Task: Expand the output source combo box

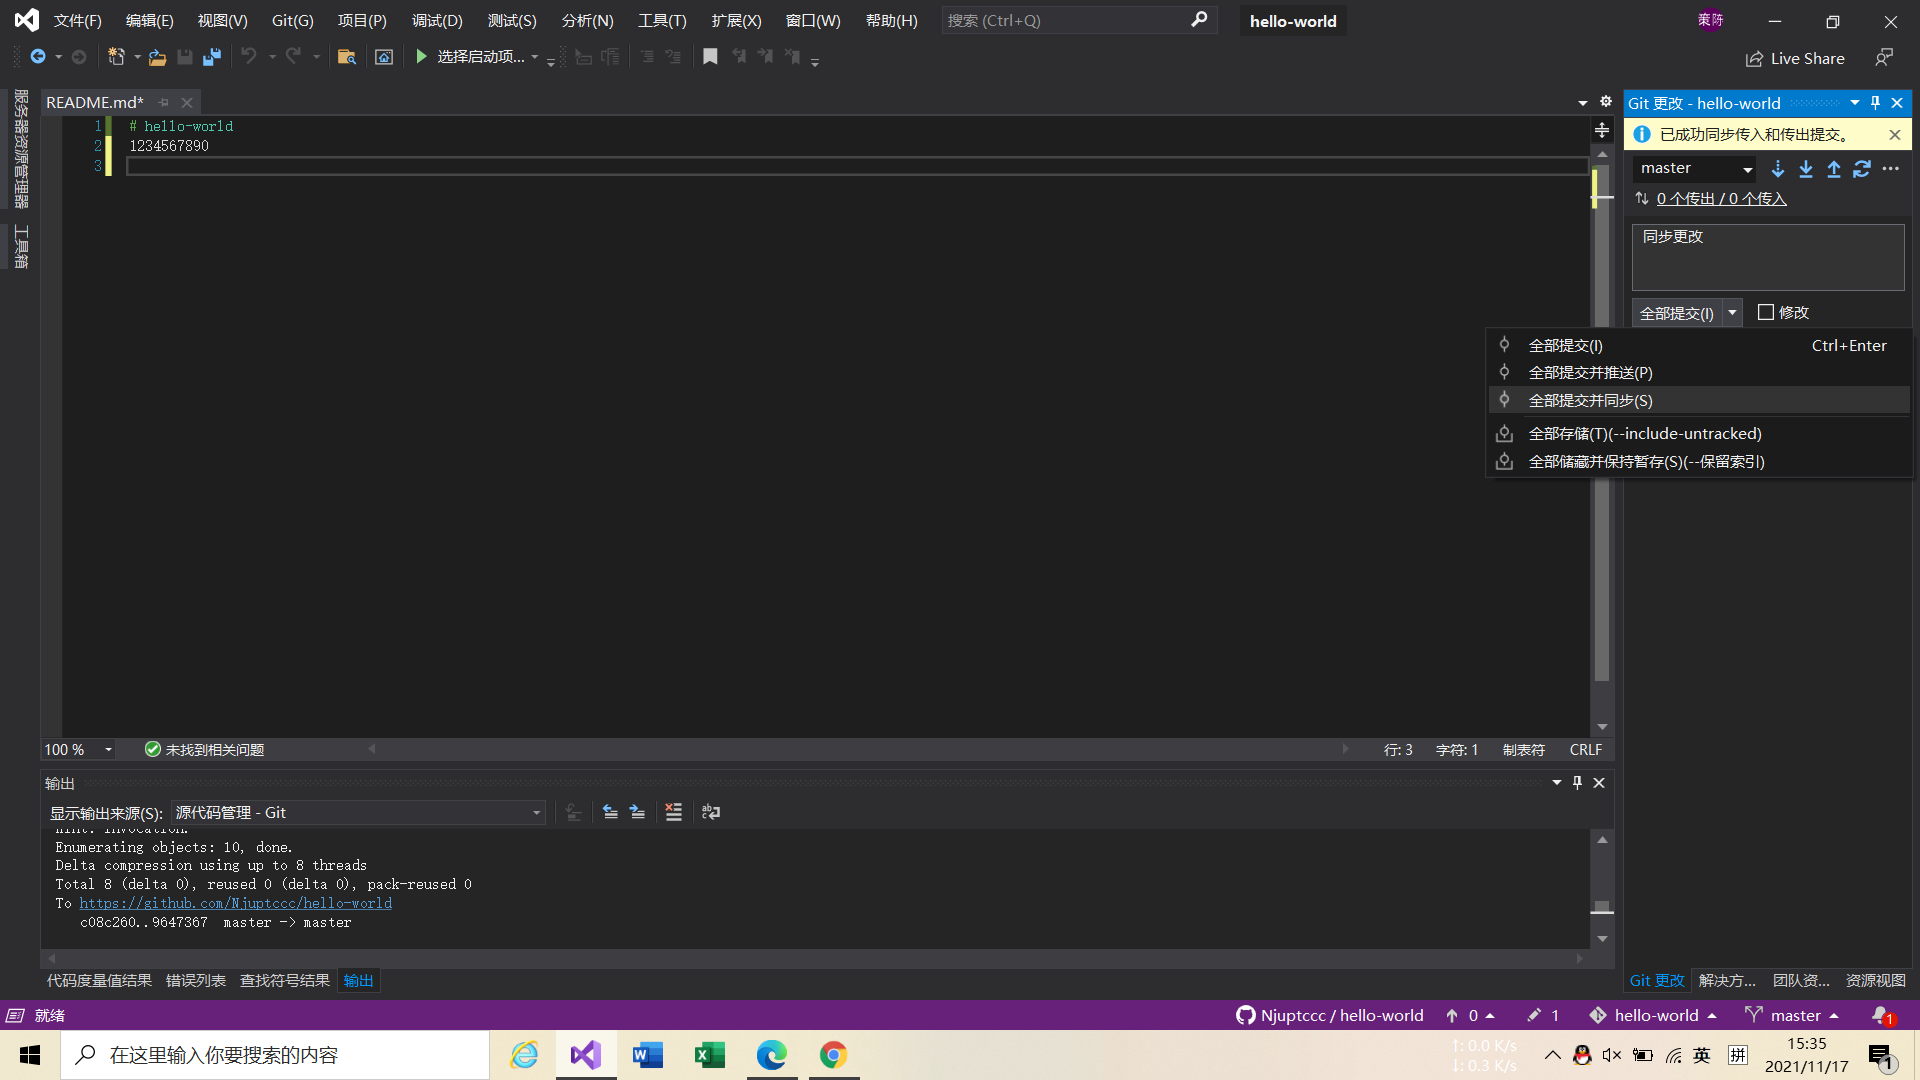Action: click(536, 813)
